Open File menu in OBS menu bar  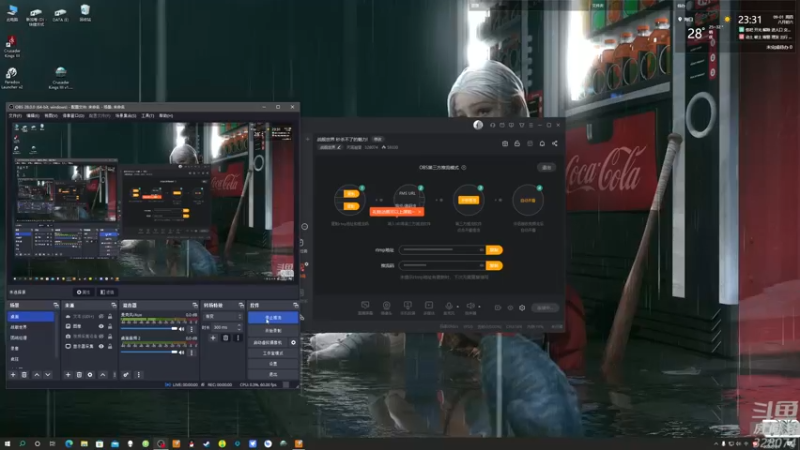(x=15, y=116)
